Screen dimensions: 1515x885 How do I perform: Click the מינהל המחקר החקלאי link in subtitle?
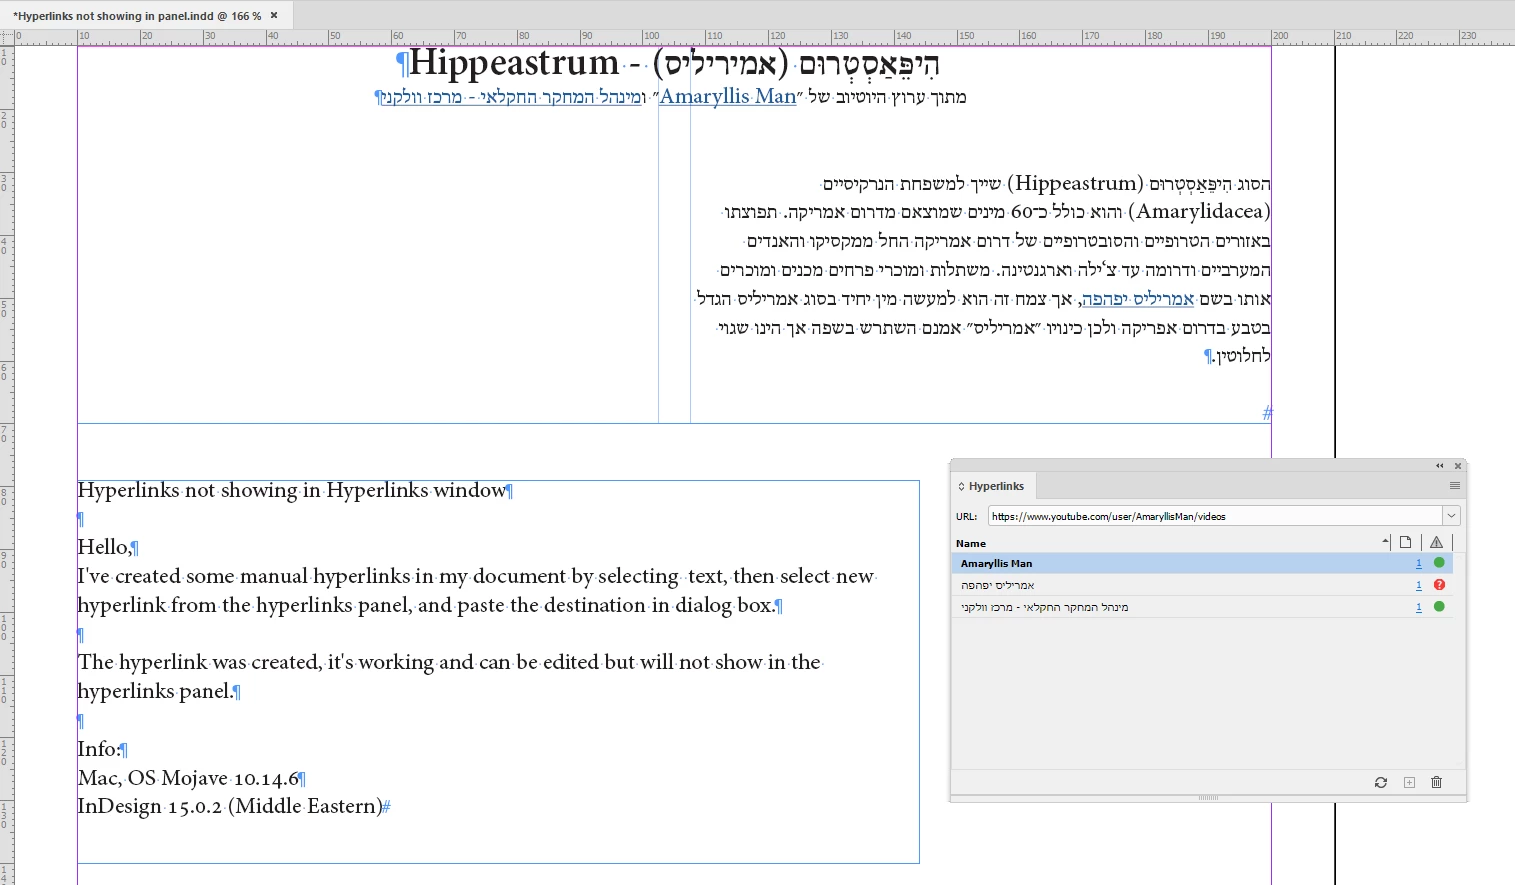click(513, 97)
